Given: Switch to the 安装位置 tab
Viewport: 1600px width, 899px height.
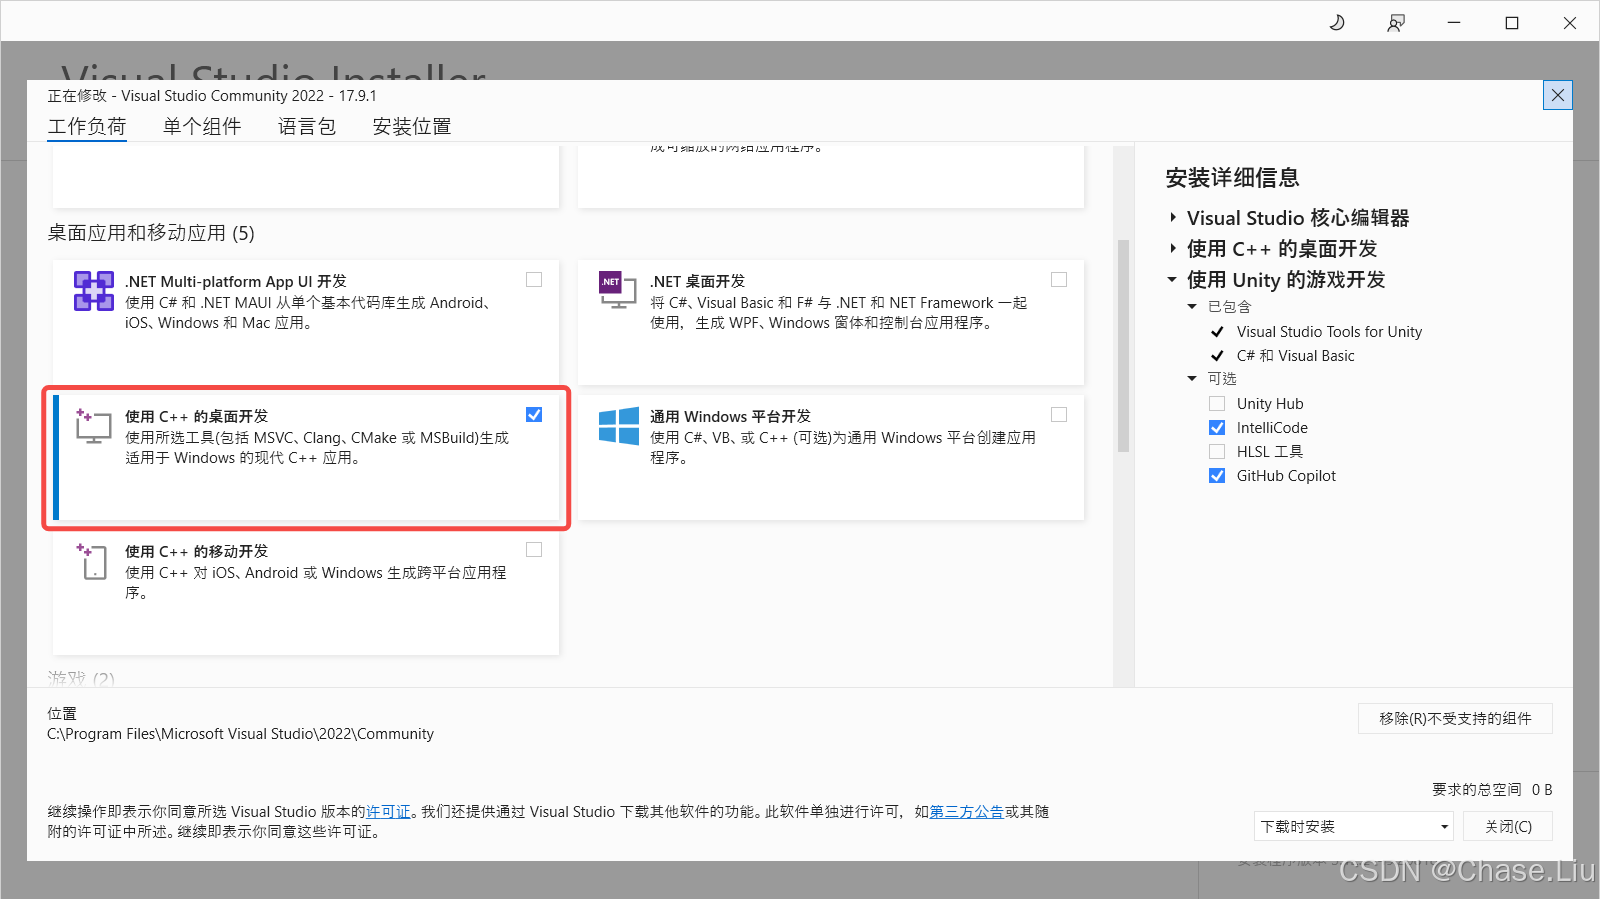Looking at the screenshot, I should pyautogui.click(x=412, y=127).
